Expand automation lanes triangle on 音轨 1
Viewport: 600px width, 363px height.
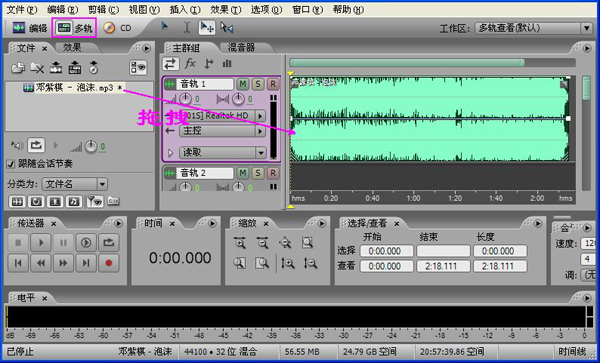click(x=171, y=153)
